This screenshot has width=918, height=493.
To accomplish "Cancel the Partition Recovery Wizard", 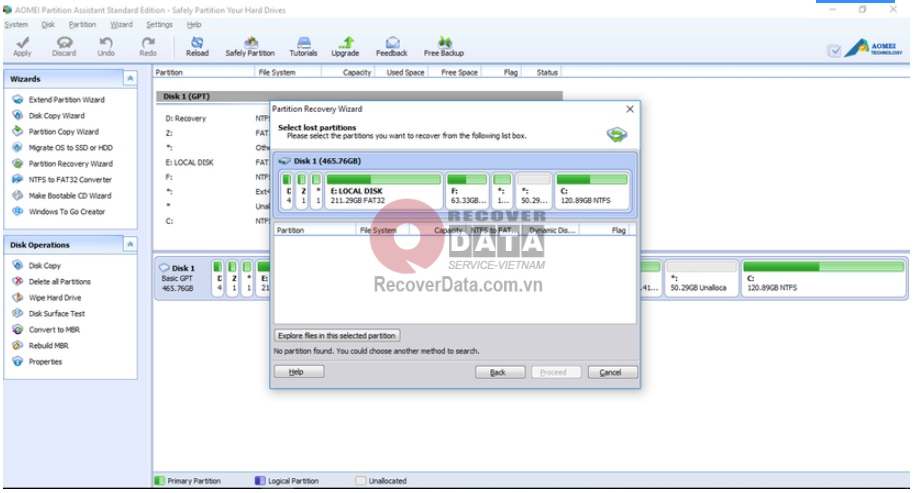I will [x=612, y=372].
